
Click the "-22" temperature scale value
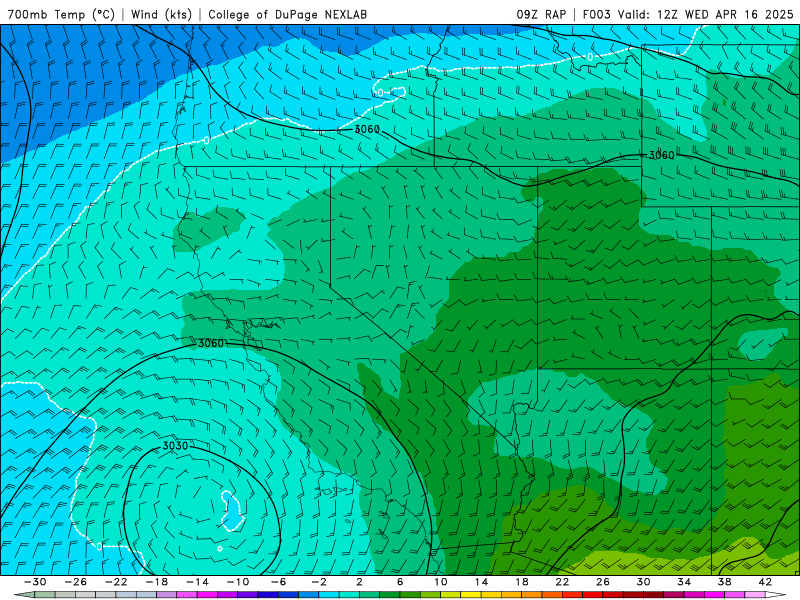point(116,582)
